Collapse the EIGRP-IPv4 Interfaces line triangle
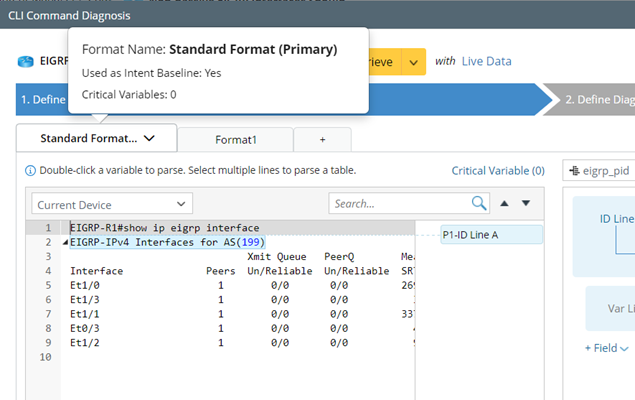This screenshot has height=400, width=635. [x=66, y=242]
